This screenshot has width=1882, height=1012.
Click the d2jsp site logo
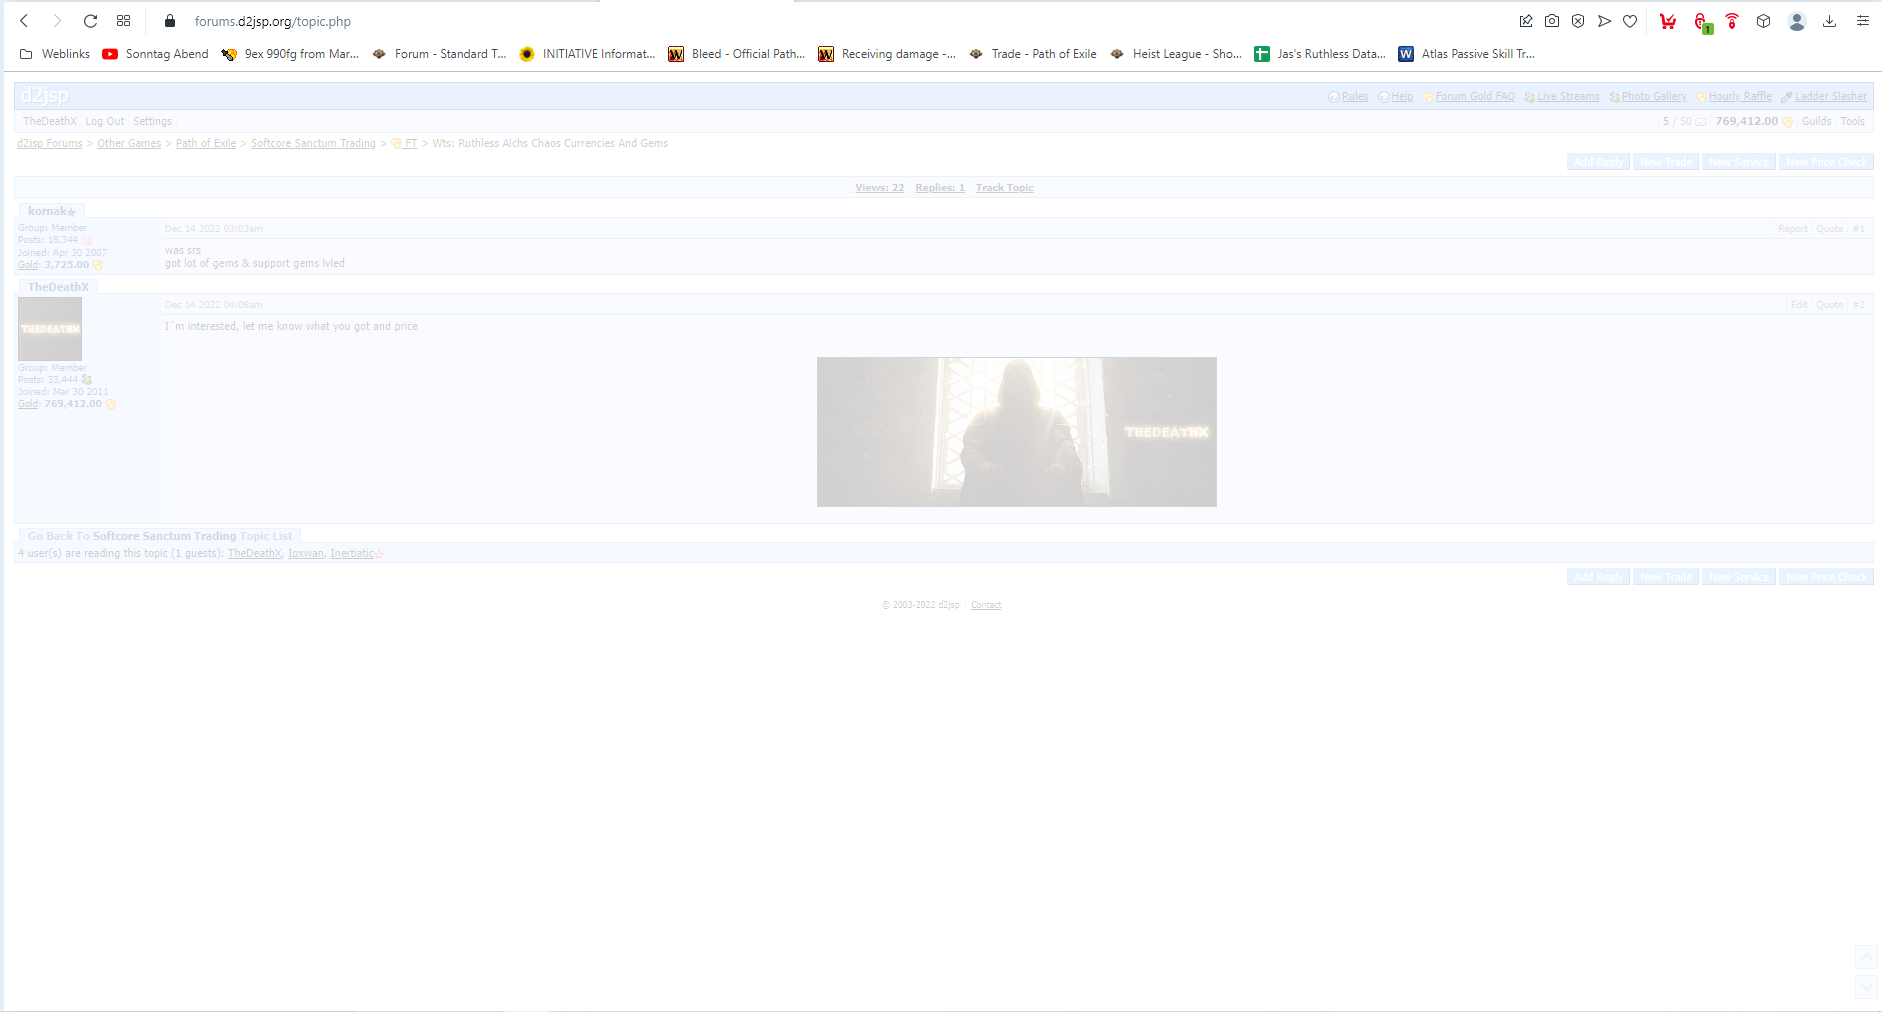click(x=45, y=96)
